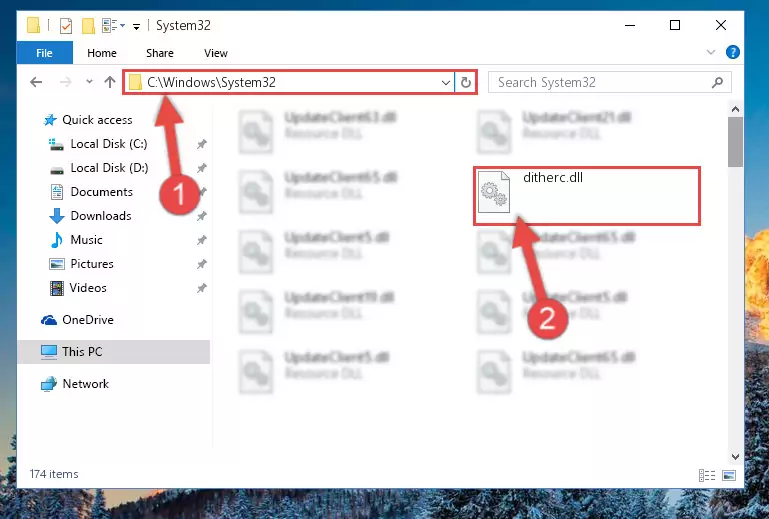769x519 pixels.
Task: Click the vertical scrollbar thumb
Action: click(735, 142)
